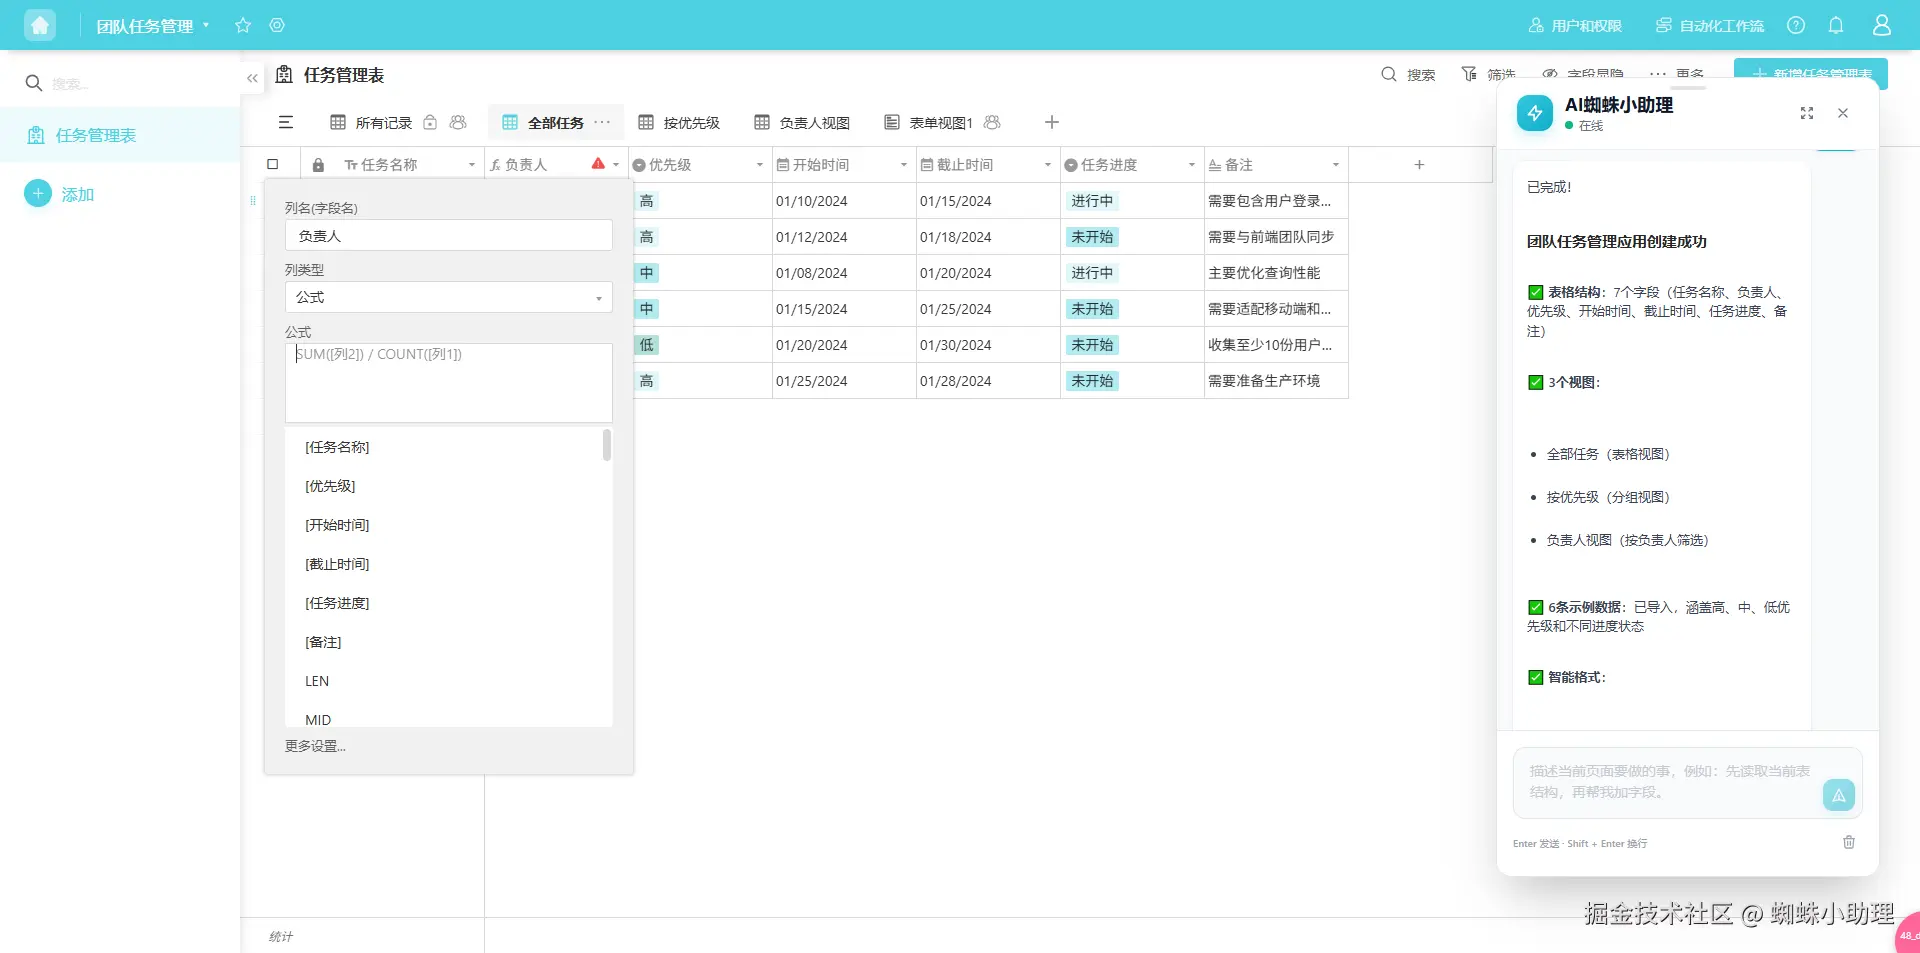Click the hamburger view list icon
The height and width of the screenshot is (953, 1920).
(x=286, y=122)
